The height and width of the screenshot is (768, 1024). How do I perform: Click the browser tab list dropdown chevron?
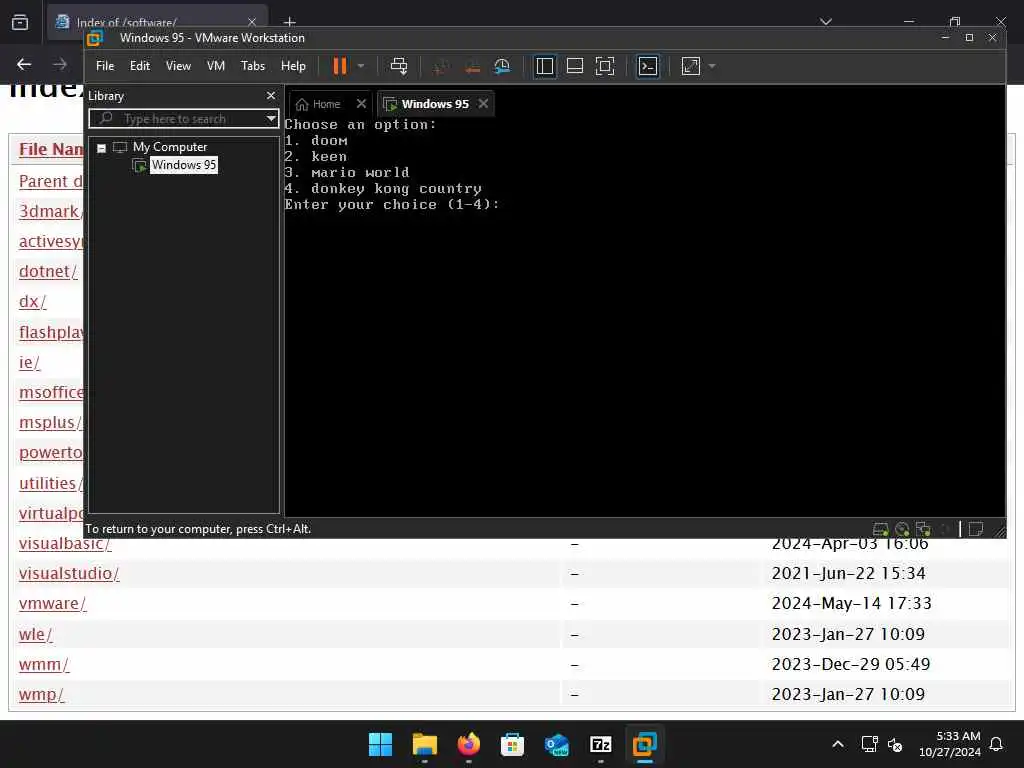(x=825, y=22)
